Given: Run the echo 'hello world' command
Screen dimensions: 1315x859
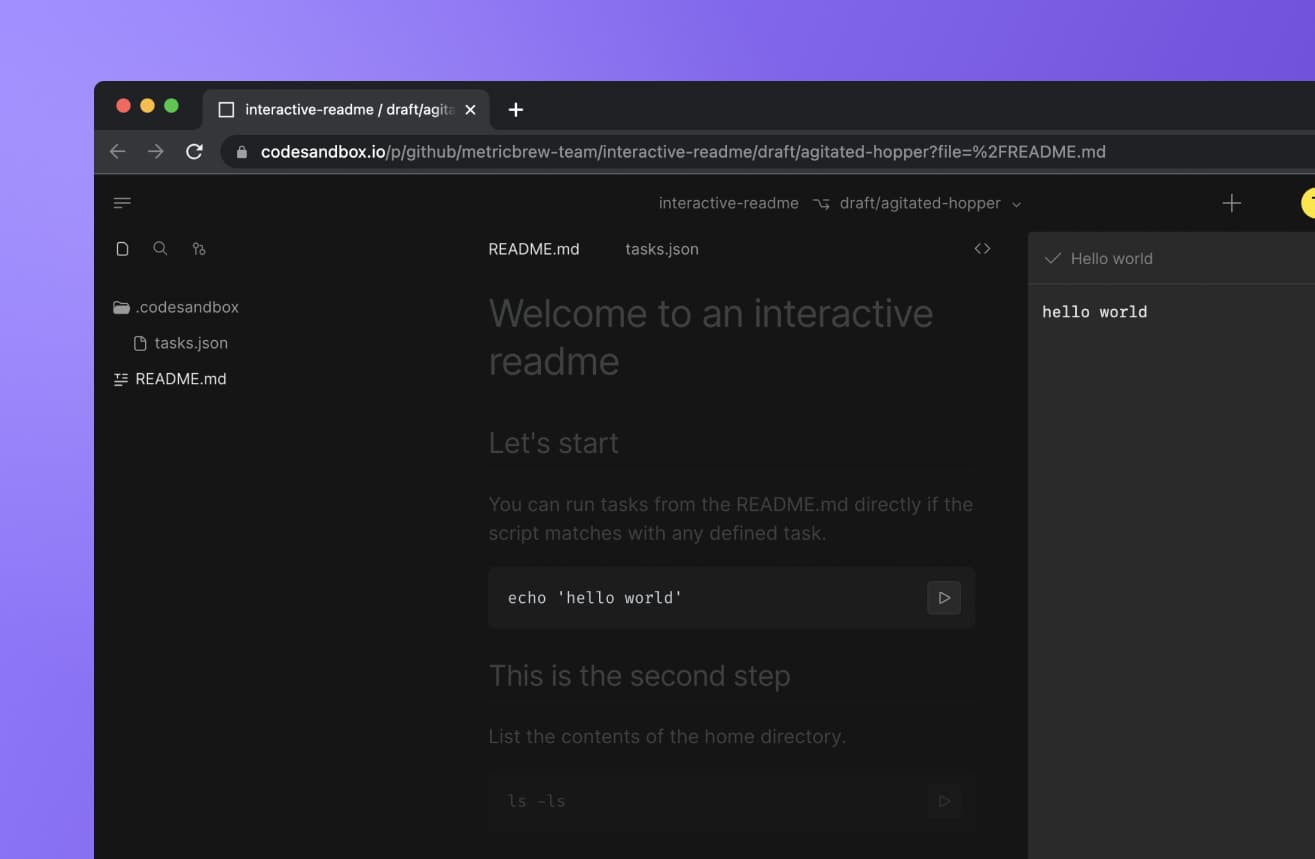Looking at the screenshot, I should 942,597.
